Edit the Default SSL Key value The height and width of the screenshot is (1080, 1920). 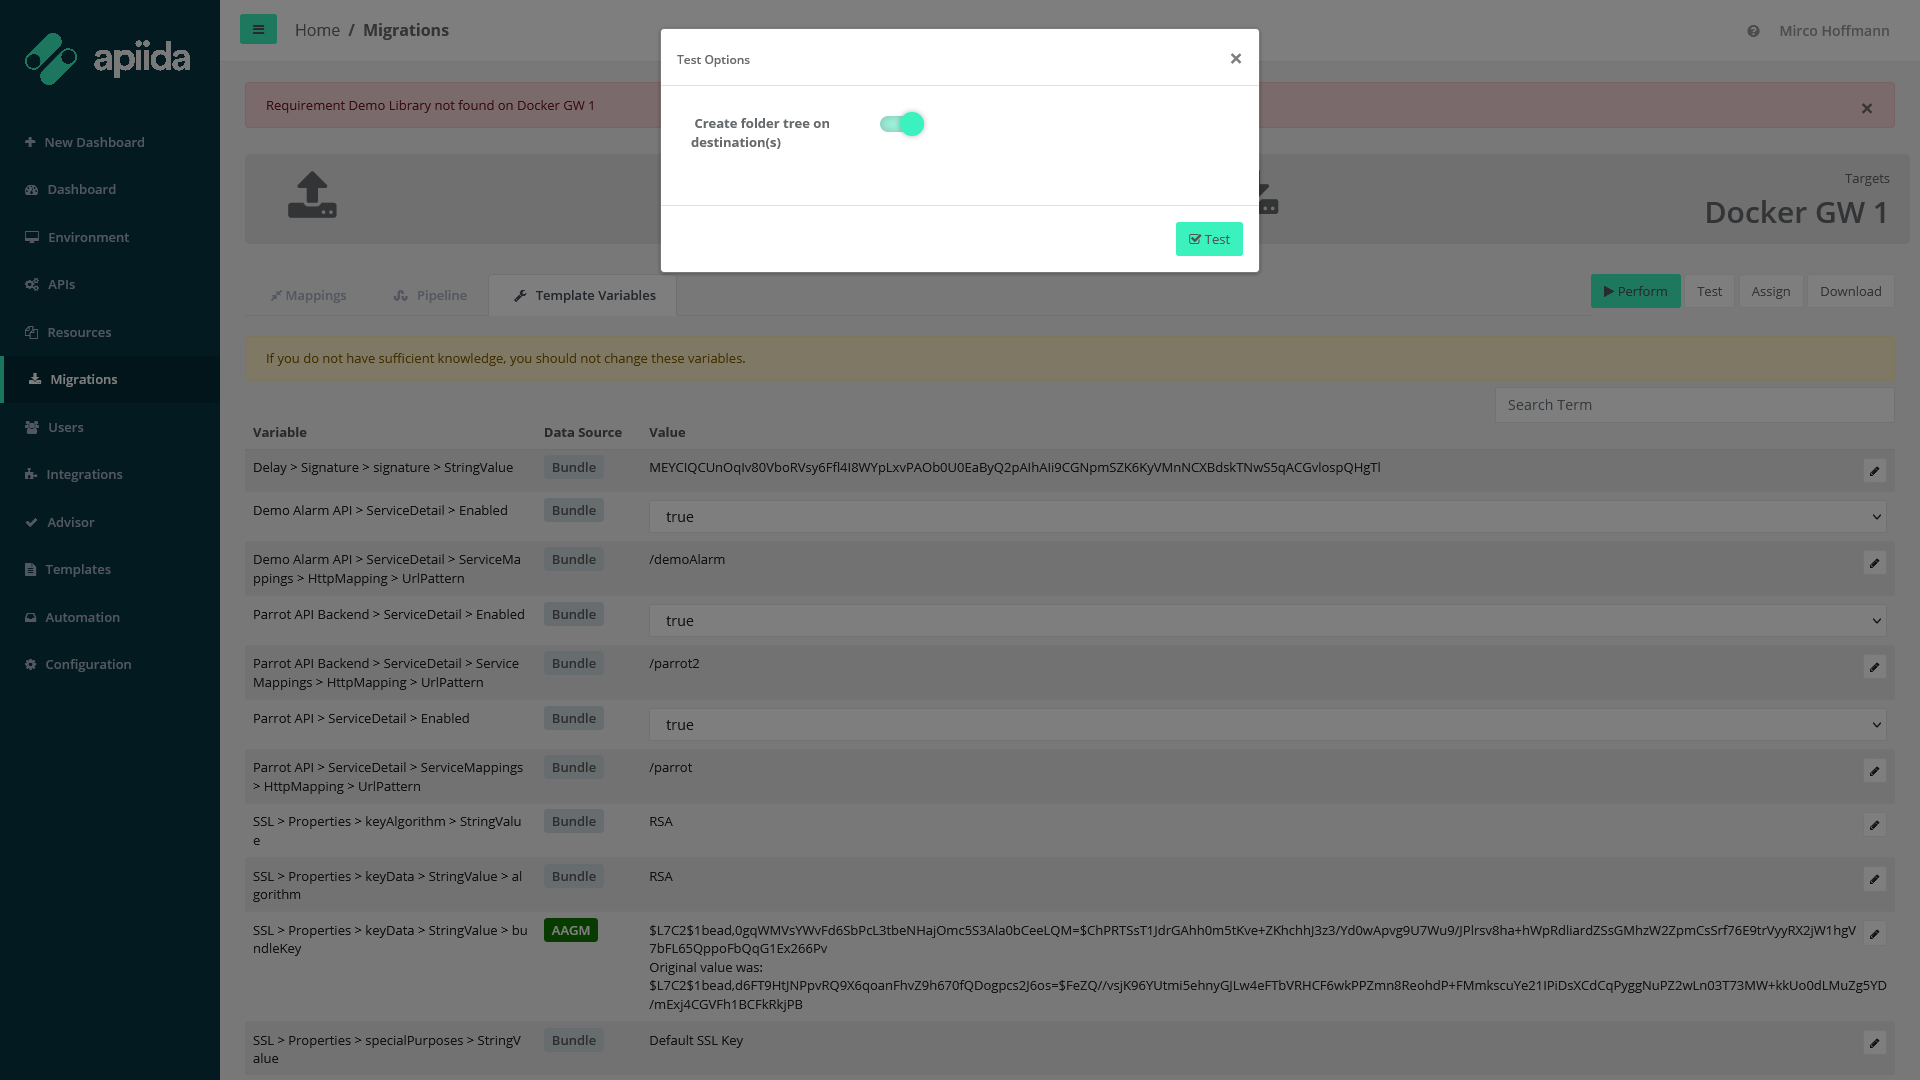[x=1874, y=1043]
